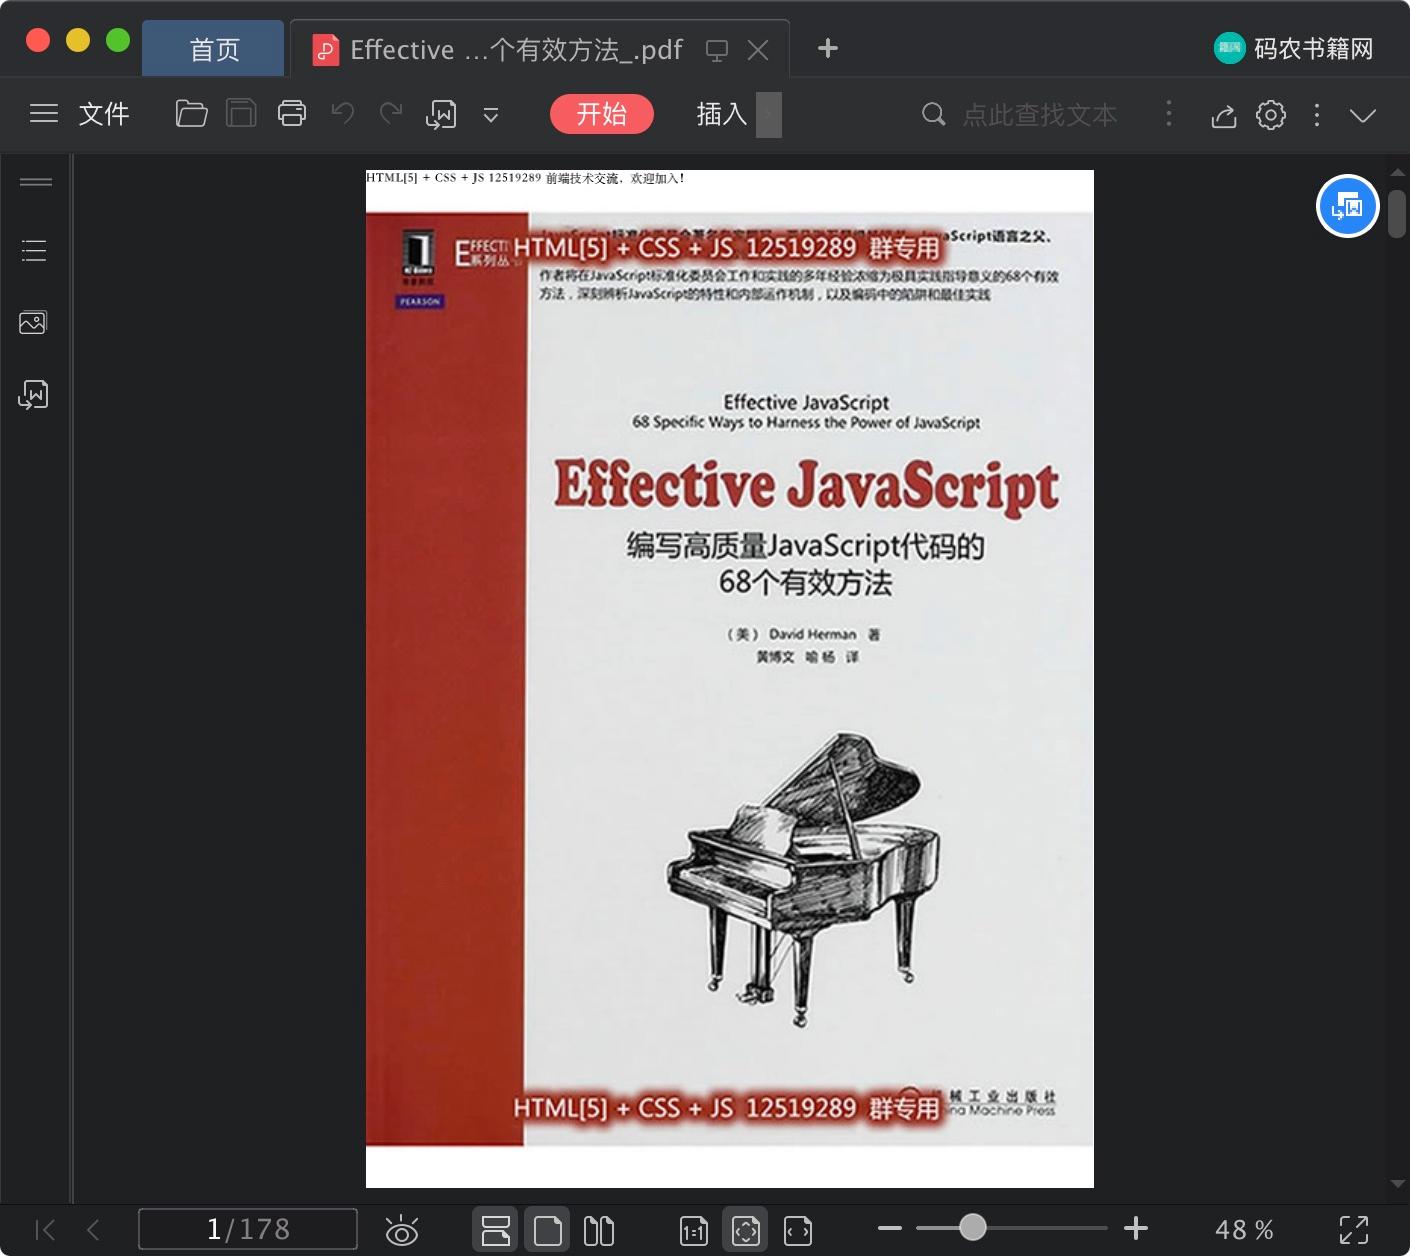Click the tab screen display icon
The width and height of the screenshot is (1410, 1256).
click(x=717, y=50)
